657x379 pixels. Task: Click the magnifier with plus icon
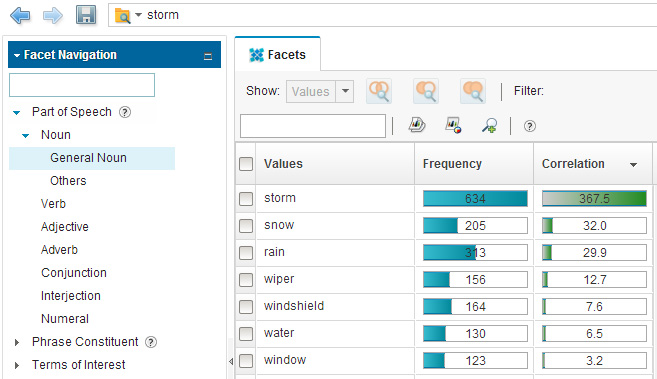489,125
